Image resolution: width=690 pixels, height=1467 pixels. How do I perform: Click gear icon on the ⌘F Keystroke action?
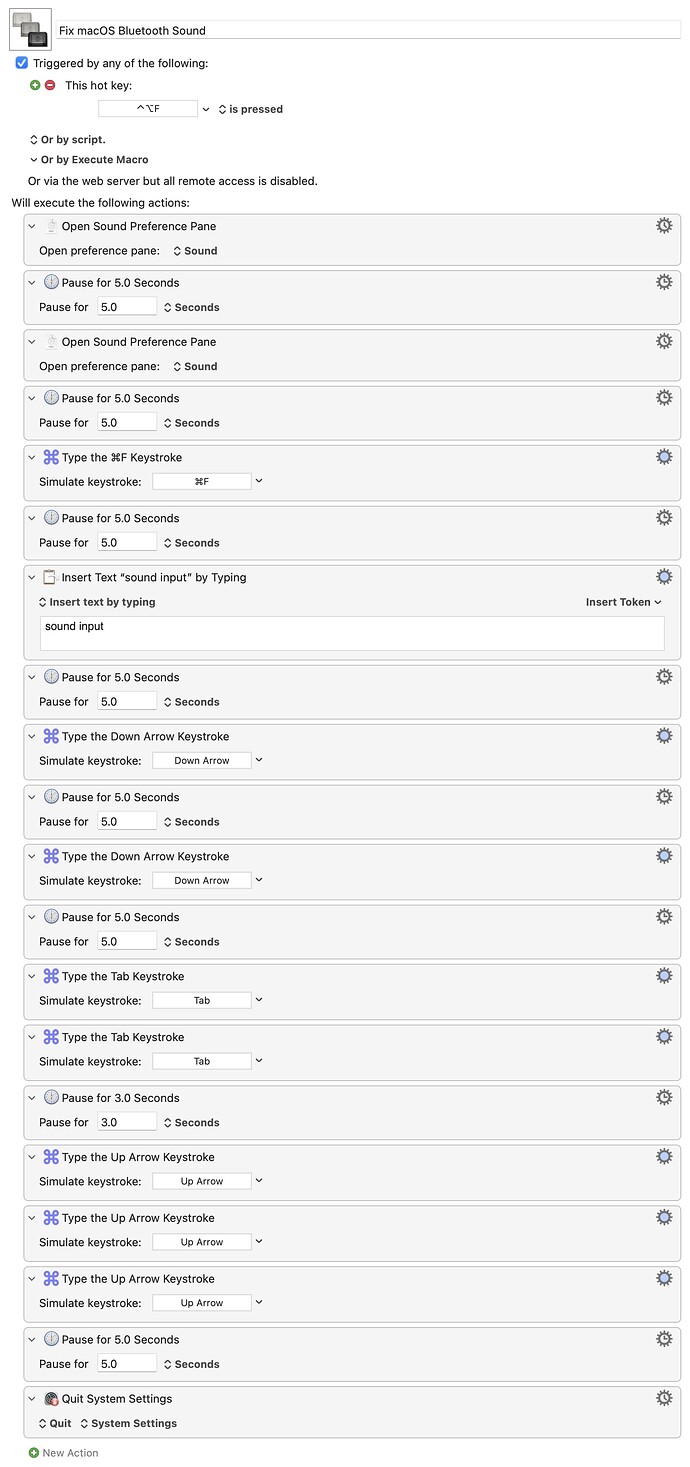coord(664,457)
